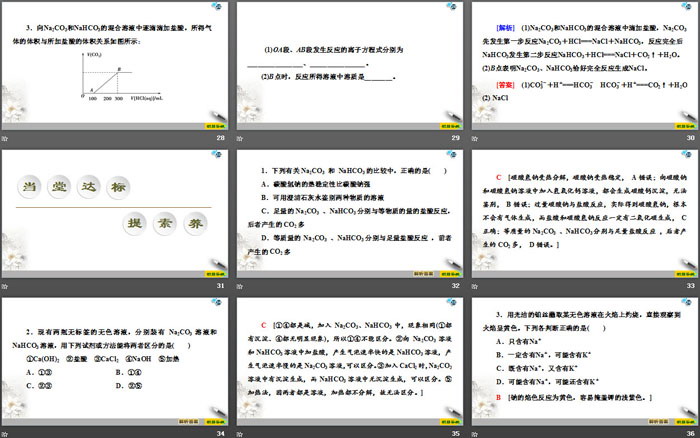The width and height of the screenshot is (700, 438).
Task: Click the slide number 29 label
Action: pos(455,138)
